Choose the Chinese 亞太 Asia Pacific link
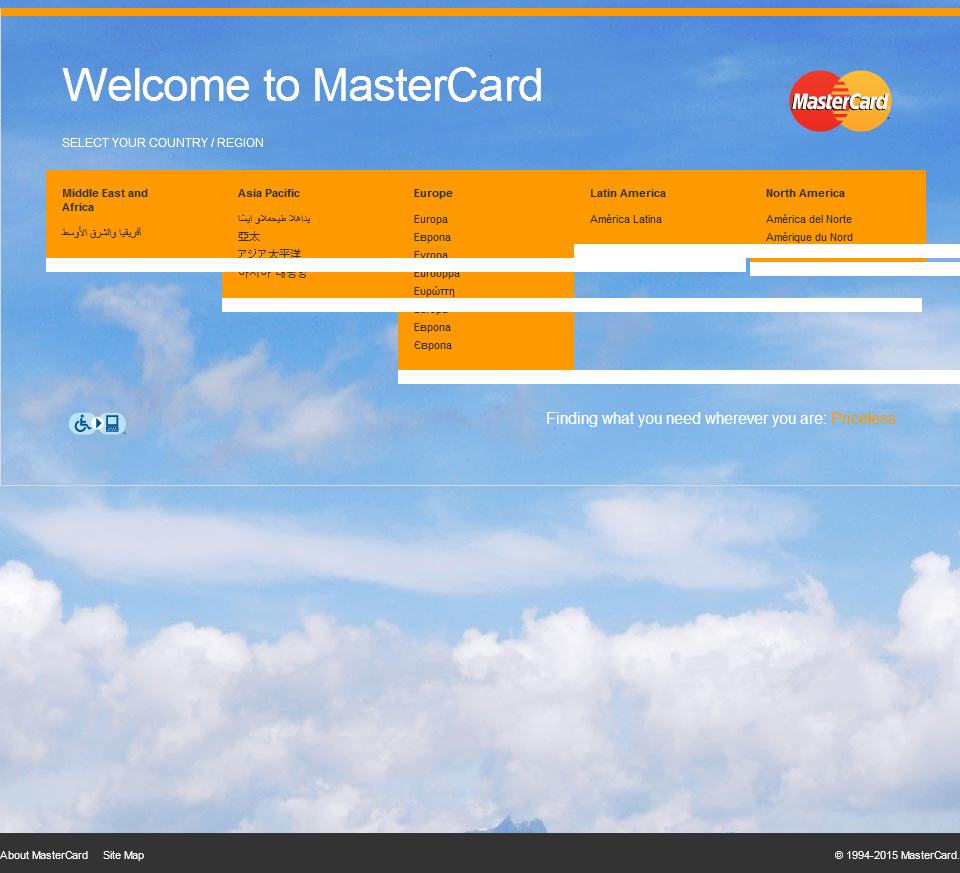 249,236
